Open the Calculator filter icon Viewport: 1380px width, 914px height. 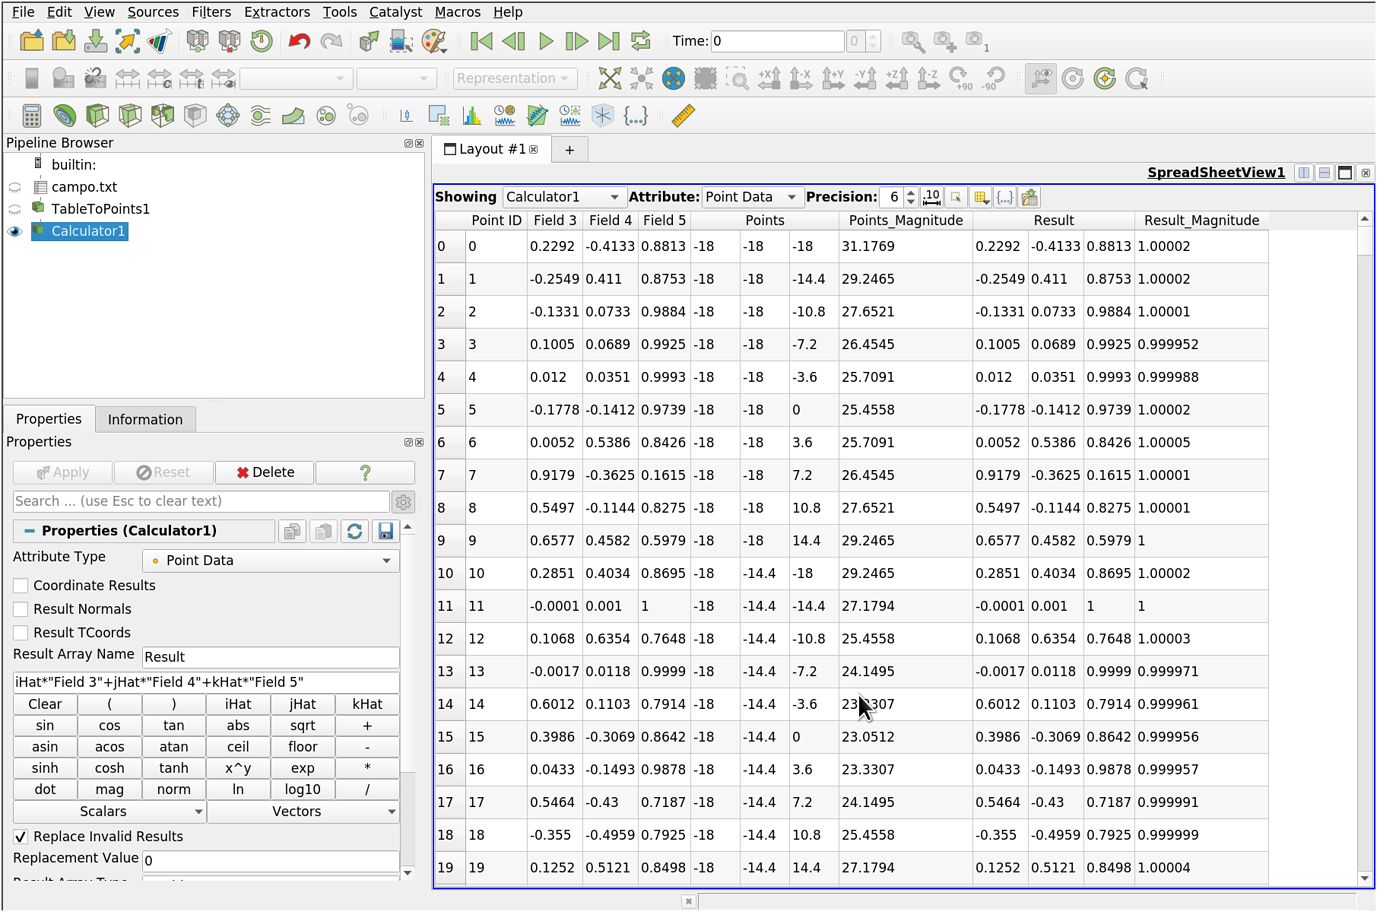[x=32, y=115]
